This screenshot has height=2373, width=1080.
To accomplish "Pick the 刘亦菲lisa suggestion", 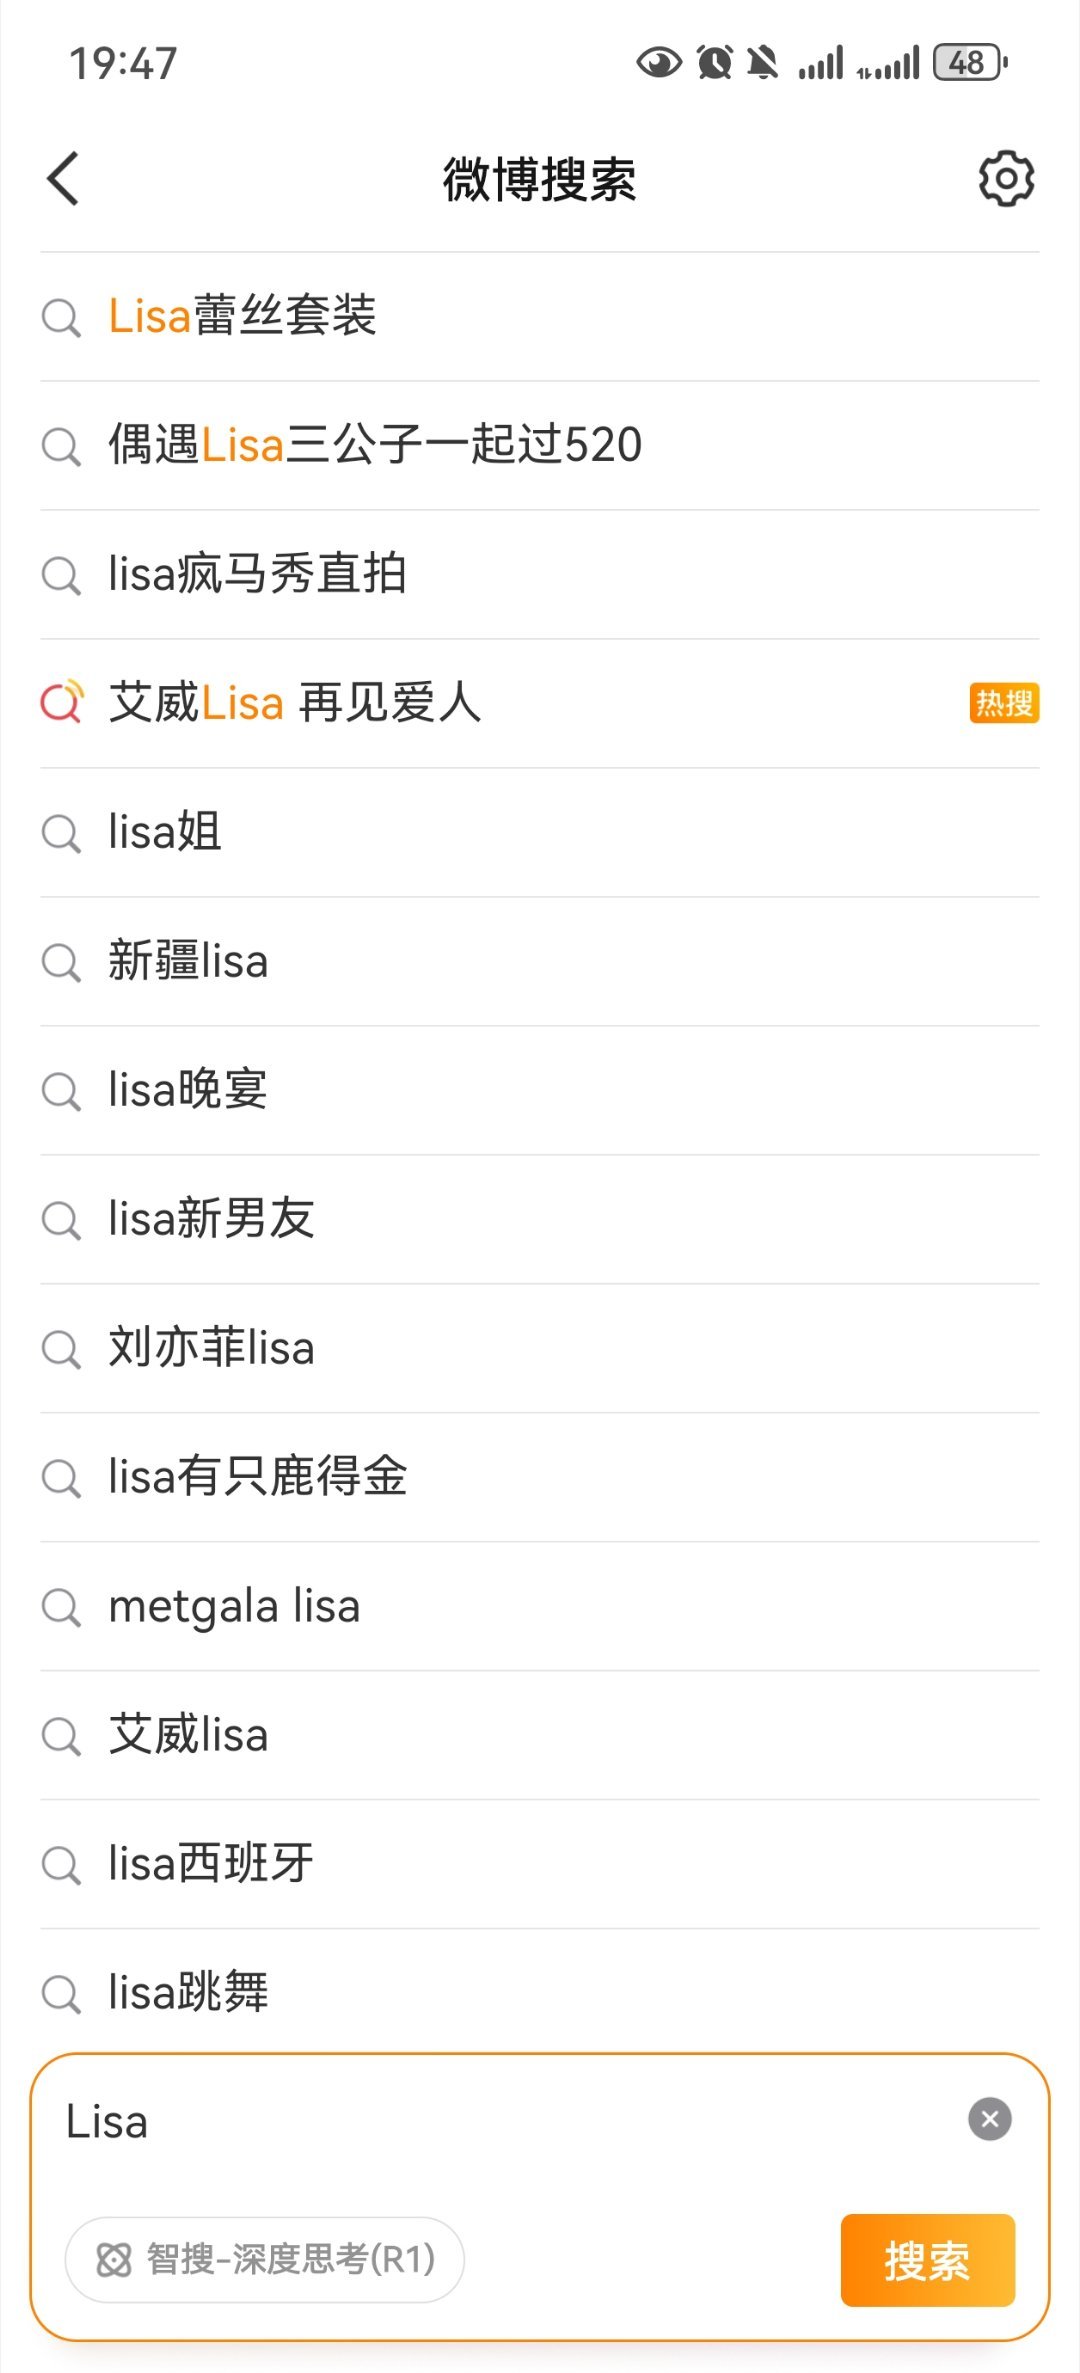I will (x=540, y=1348).
